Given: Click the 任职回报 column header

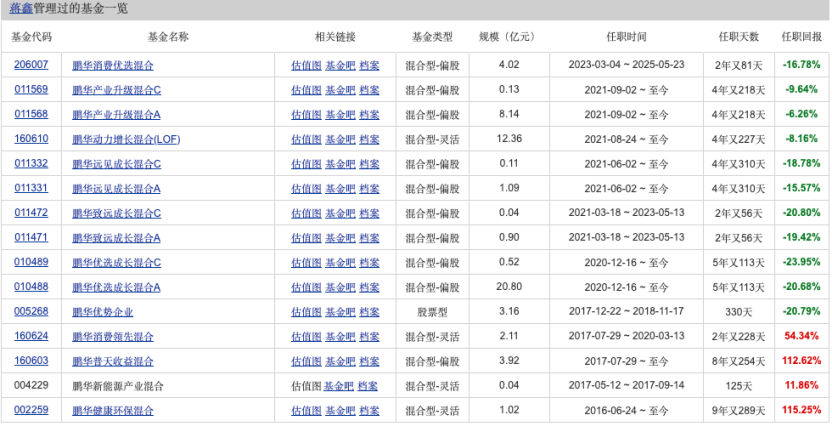Looking at the screenshot, I should point(802,37).
